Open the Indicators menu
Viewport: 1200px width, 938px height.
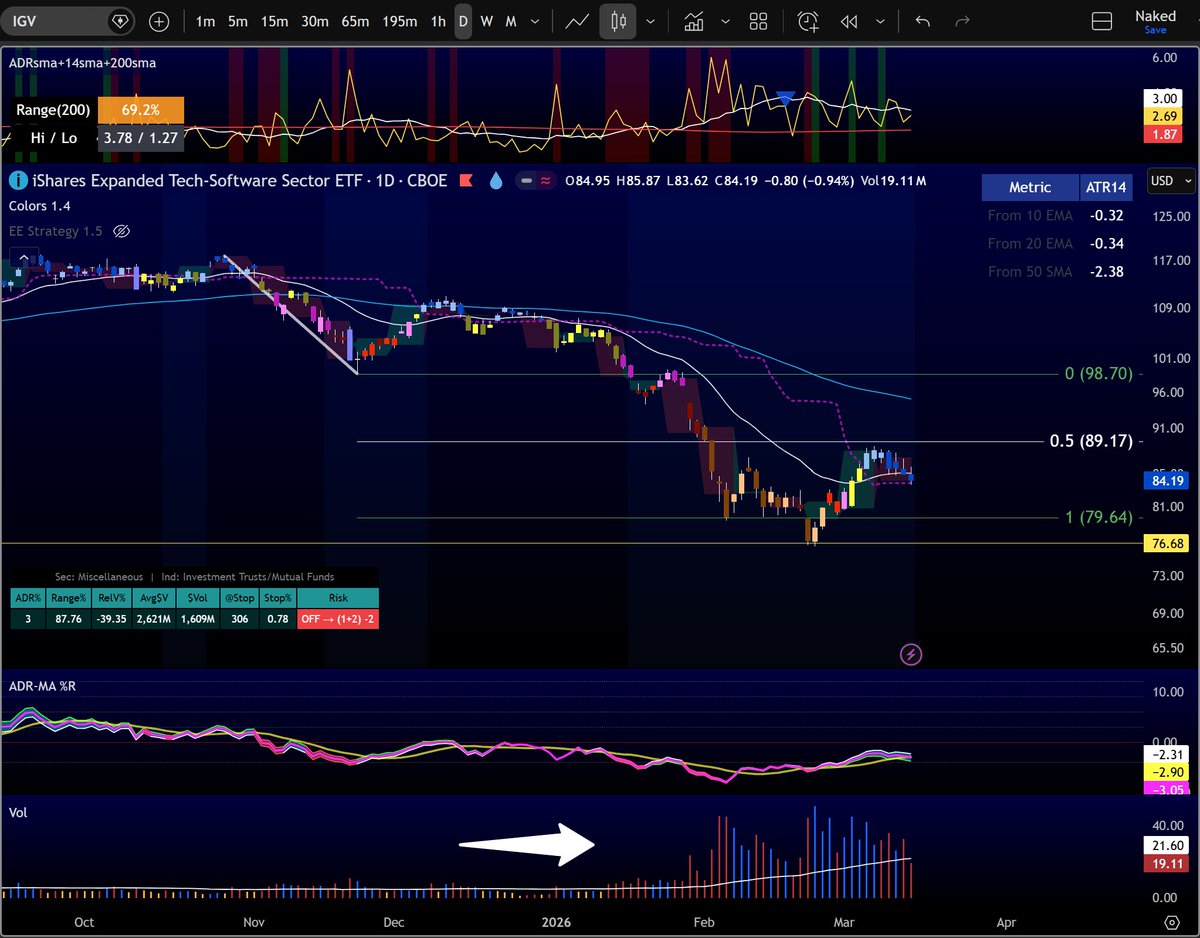point(695,21)
